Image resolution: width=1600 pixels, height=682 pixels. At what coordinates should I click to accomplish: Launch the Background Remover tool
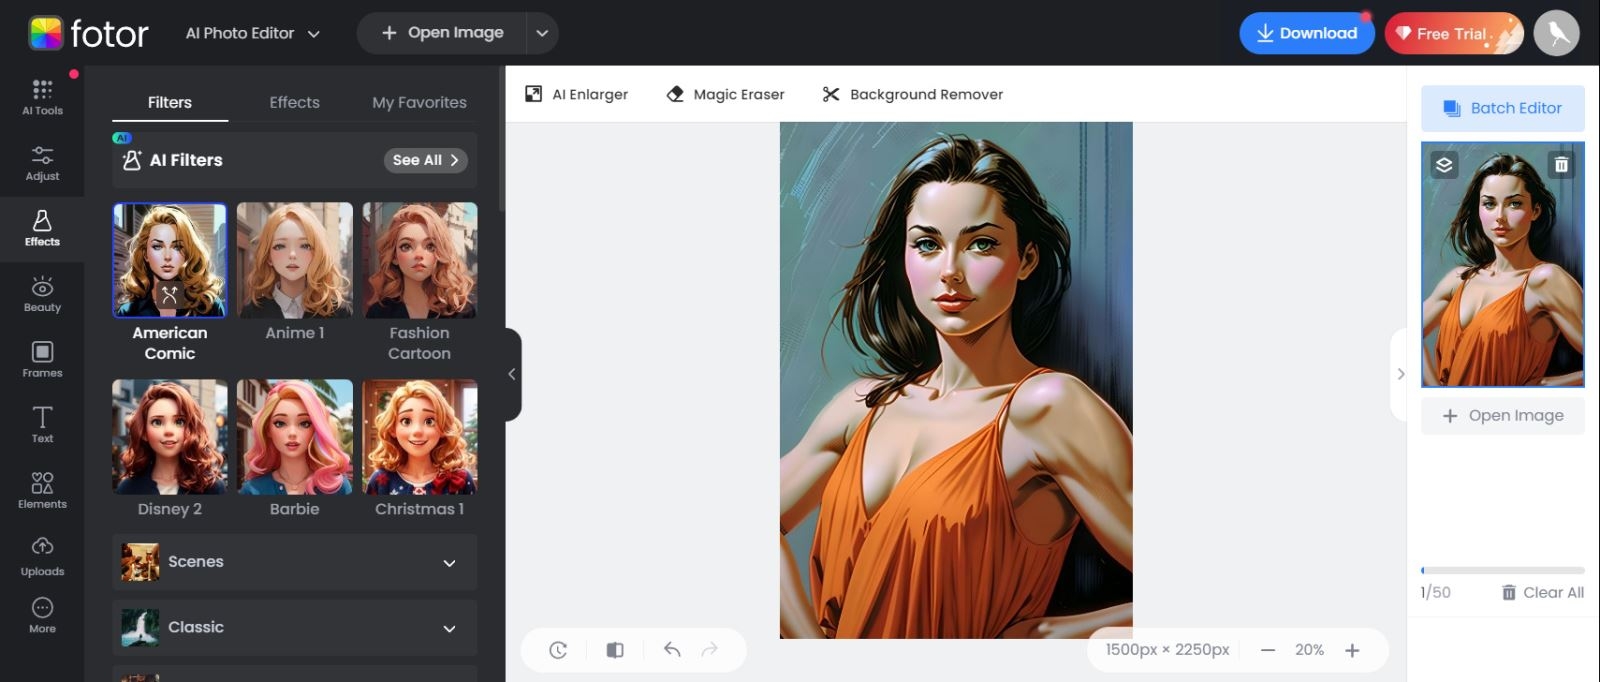(x=913, y=94)
